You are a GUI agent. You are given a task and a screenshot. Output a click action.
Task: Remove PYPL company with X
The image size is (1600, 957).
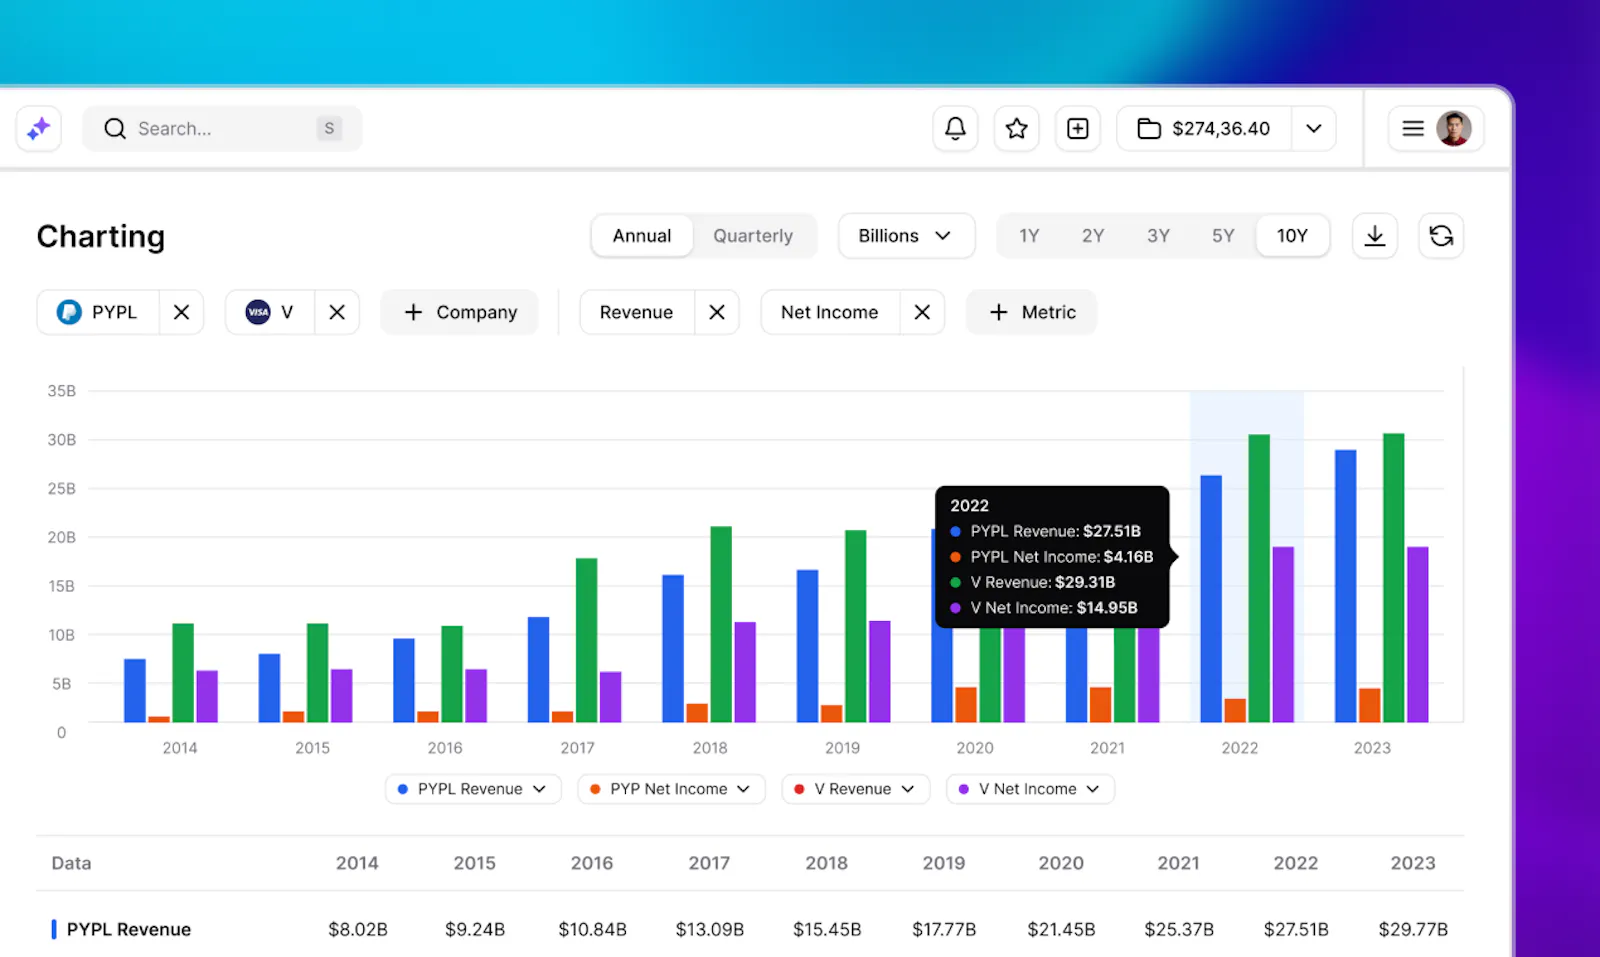181,312
